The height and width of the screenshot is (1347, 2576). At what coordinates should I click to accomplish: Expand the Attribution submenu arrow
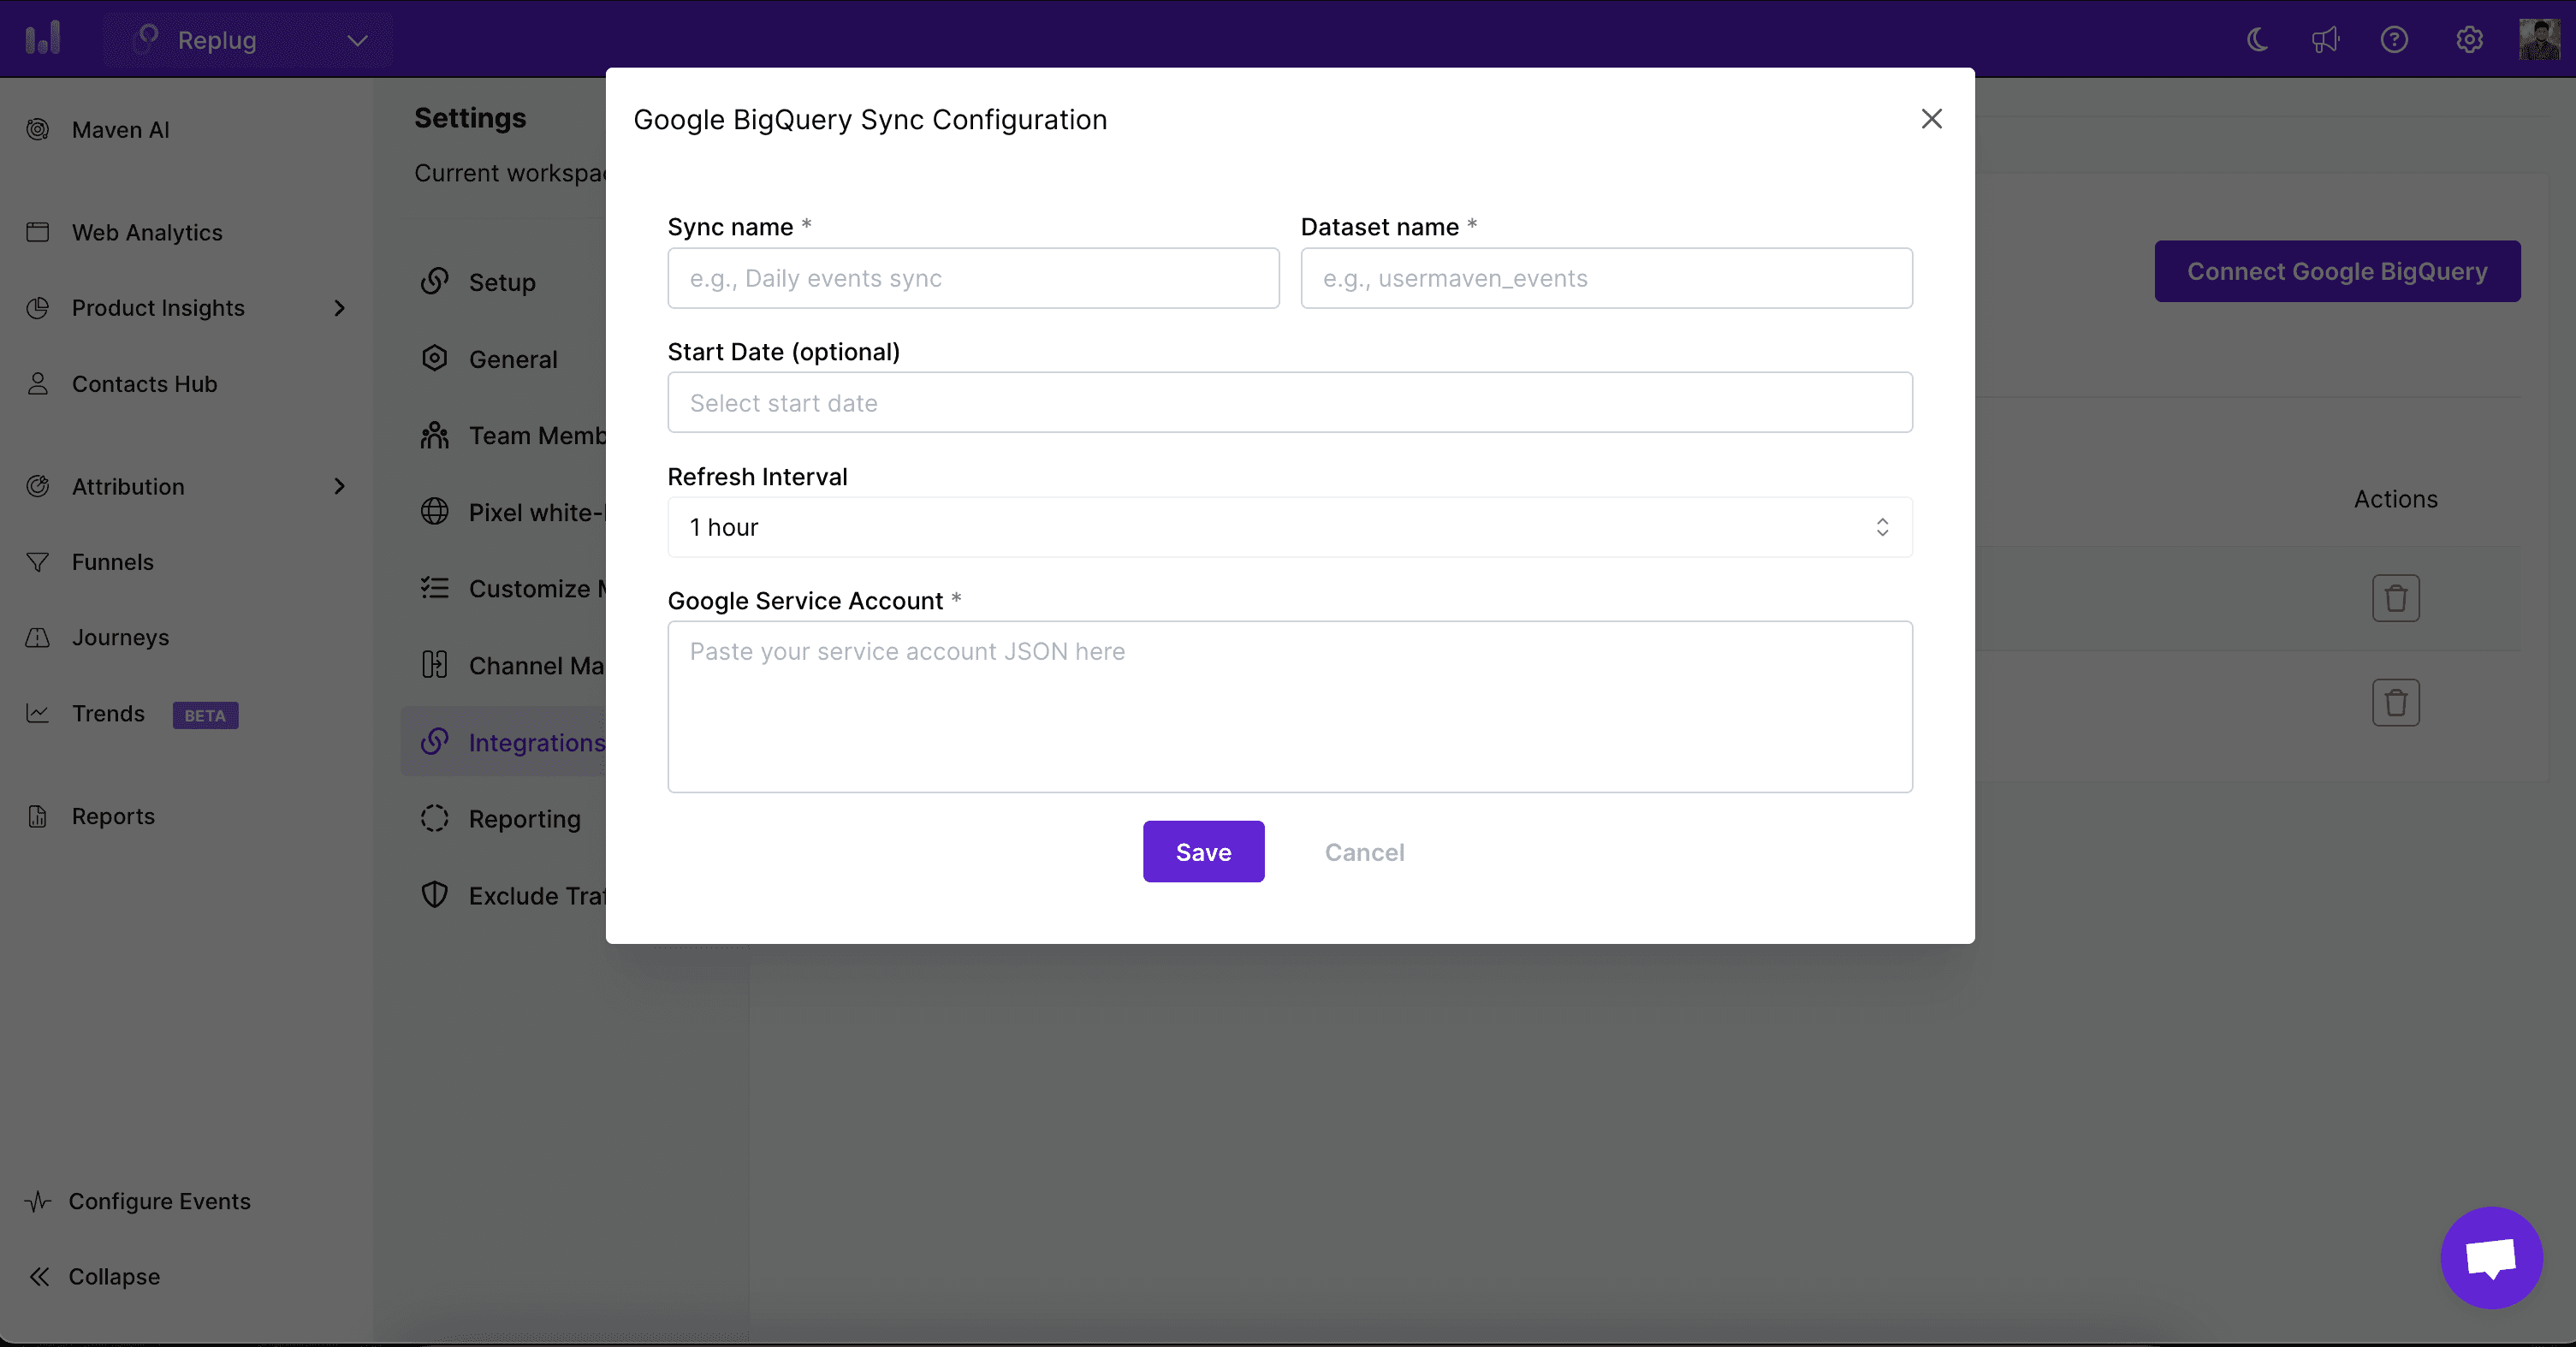(339, 486)
